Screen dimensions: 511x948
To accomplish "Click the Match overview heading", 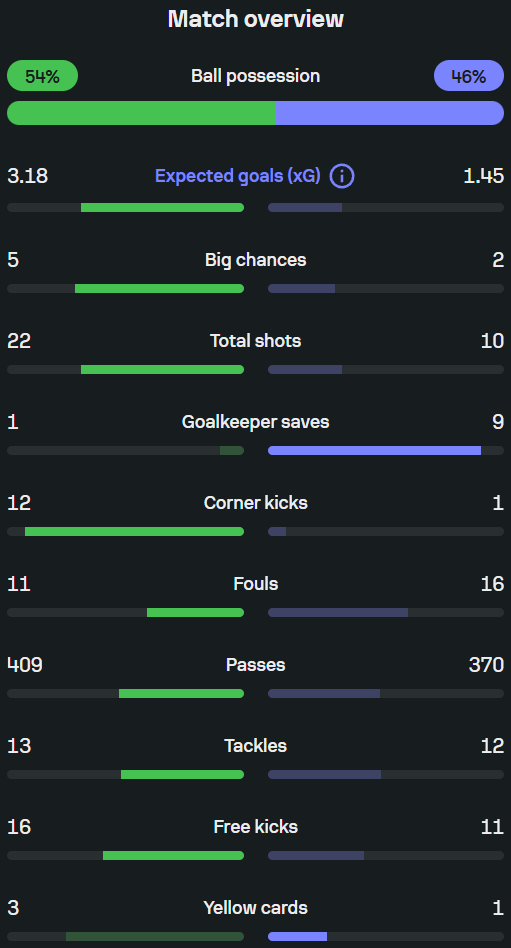I will pyautogui.click(x=255, y=19).
